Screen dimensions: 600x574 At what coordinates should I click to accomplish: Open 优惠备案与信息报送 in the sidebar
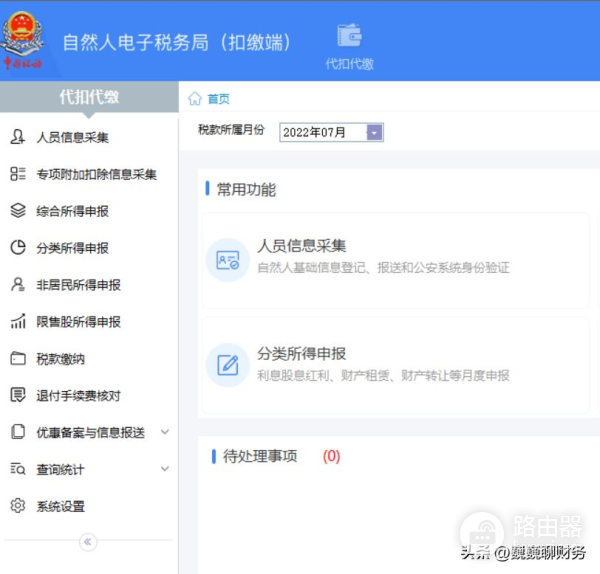point(89,432)
